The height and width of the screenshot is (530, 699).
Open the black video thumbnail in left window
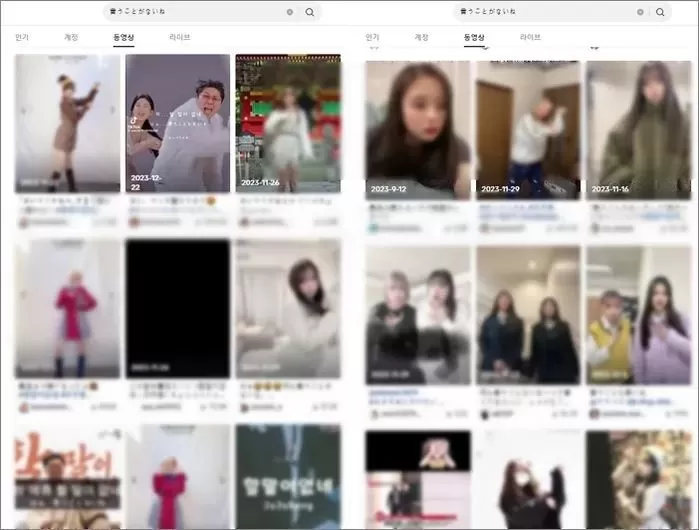coord(178,308)
